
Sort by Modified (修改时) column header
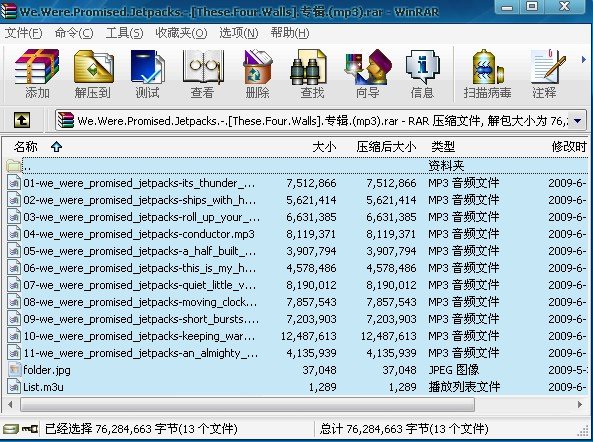[x=569, y=146]
